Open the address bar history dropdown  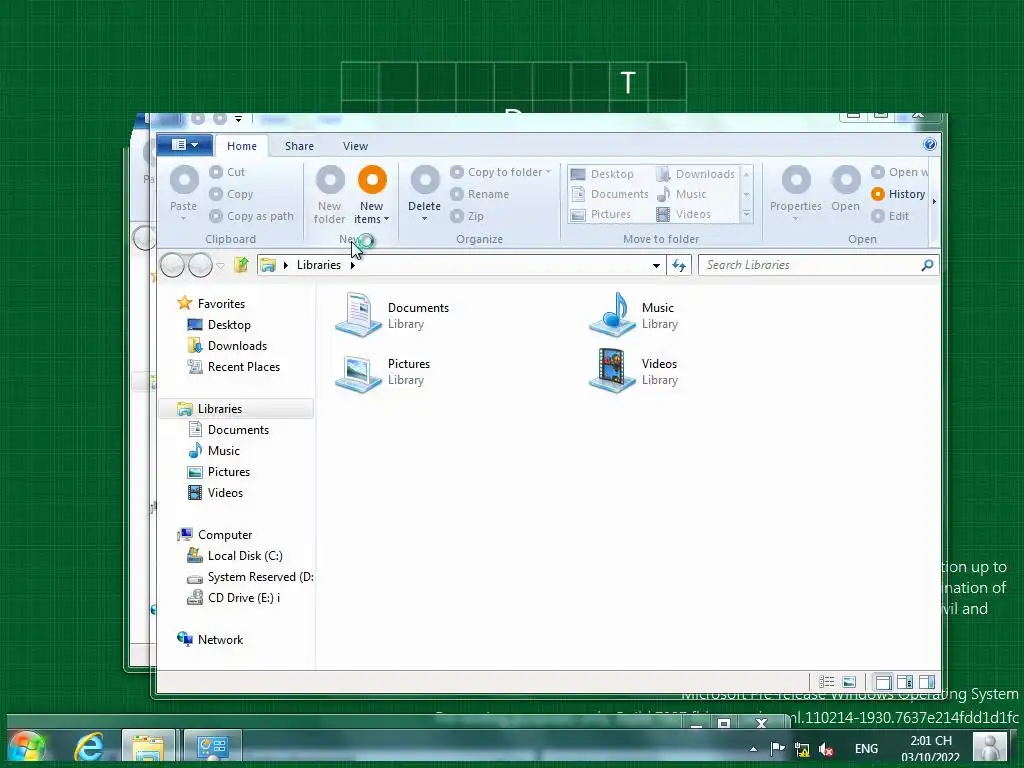coord(656,265)
